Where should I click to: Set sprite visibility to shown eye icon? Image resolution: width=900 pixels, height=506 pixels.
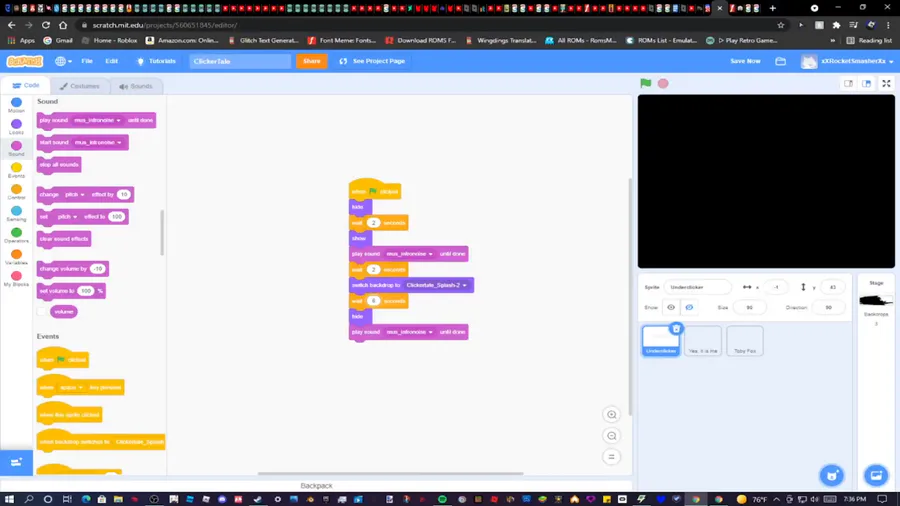click(671, 308)
